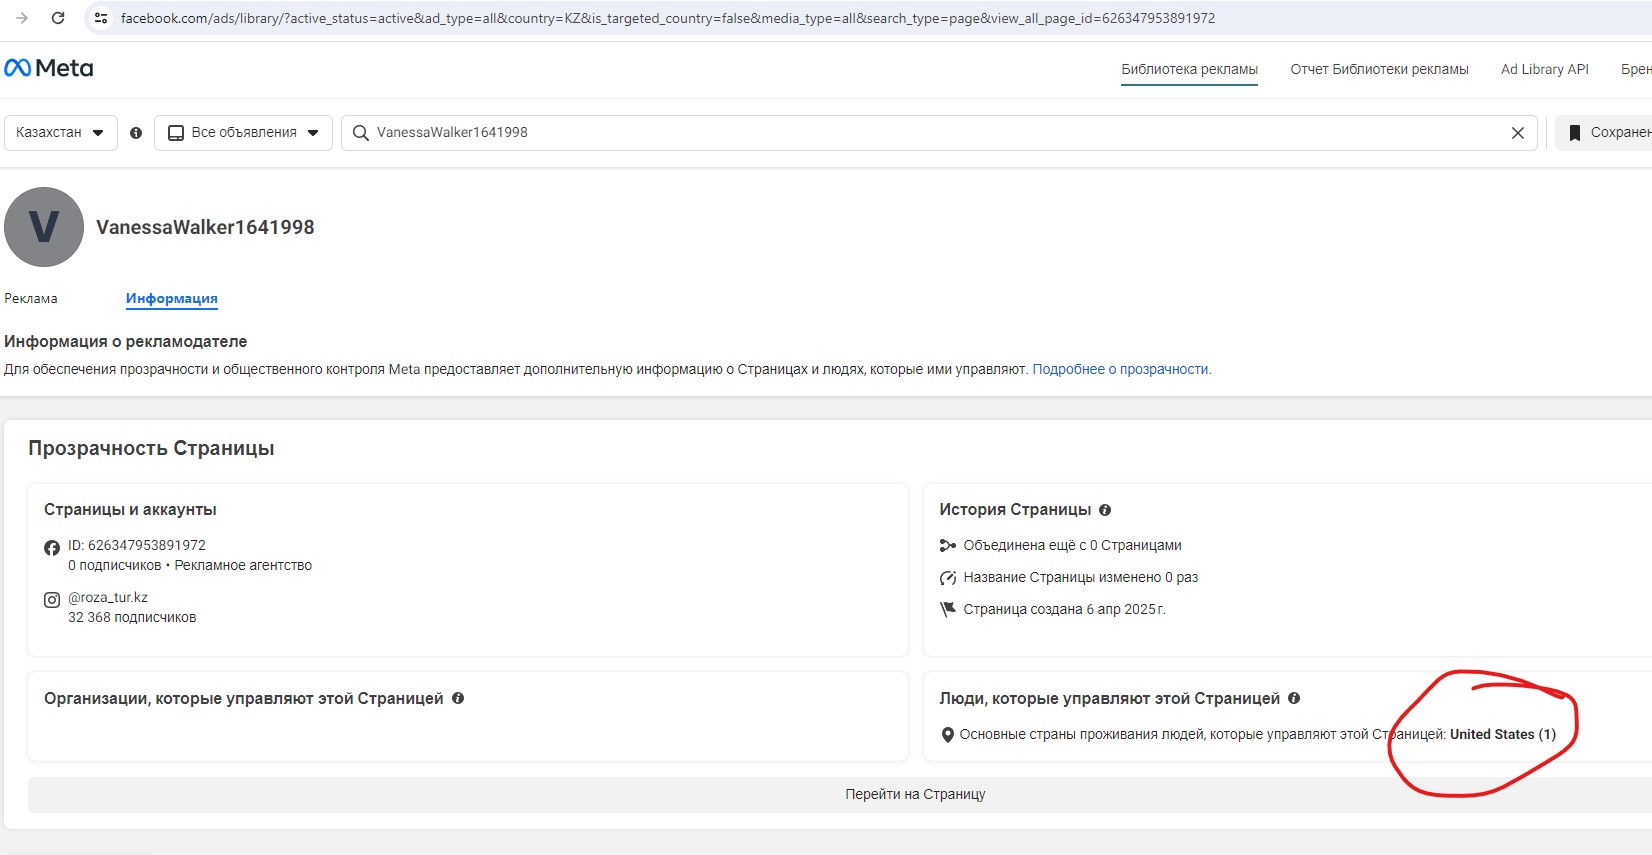Viewport: 1652px width, 855px height.
Task: Open Библиотека рекламы in top navigation
Action: click(1189, 69)
